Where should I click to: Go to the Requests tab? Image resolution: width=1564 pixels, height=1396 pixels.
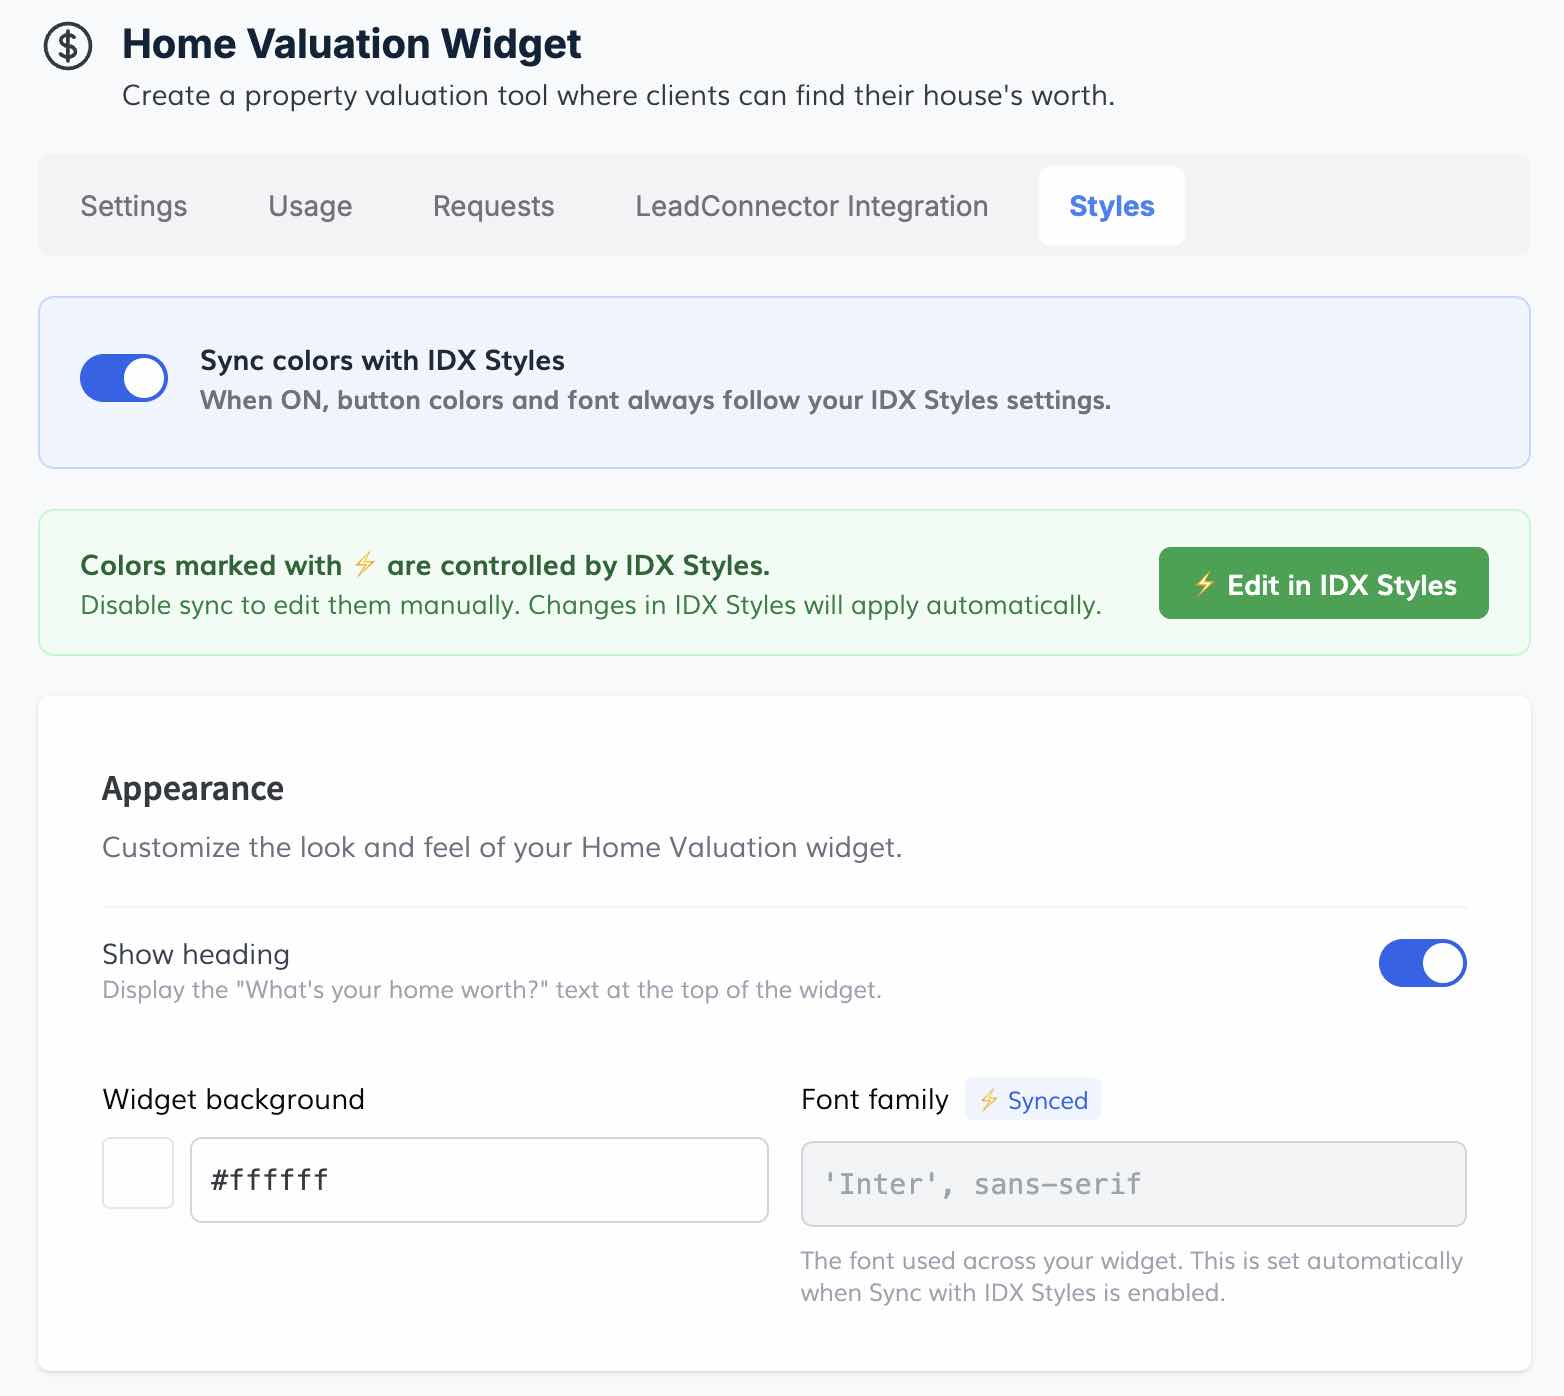(493, 206)
